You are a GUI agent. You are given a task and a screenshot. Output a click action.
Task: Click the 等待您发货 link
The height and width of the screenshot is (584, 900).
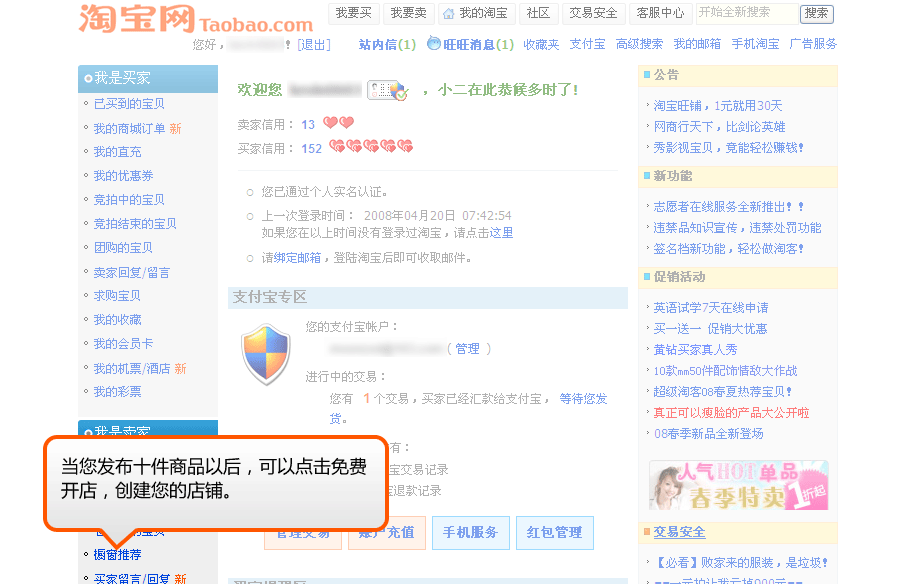coord(583,399)
